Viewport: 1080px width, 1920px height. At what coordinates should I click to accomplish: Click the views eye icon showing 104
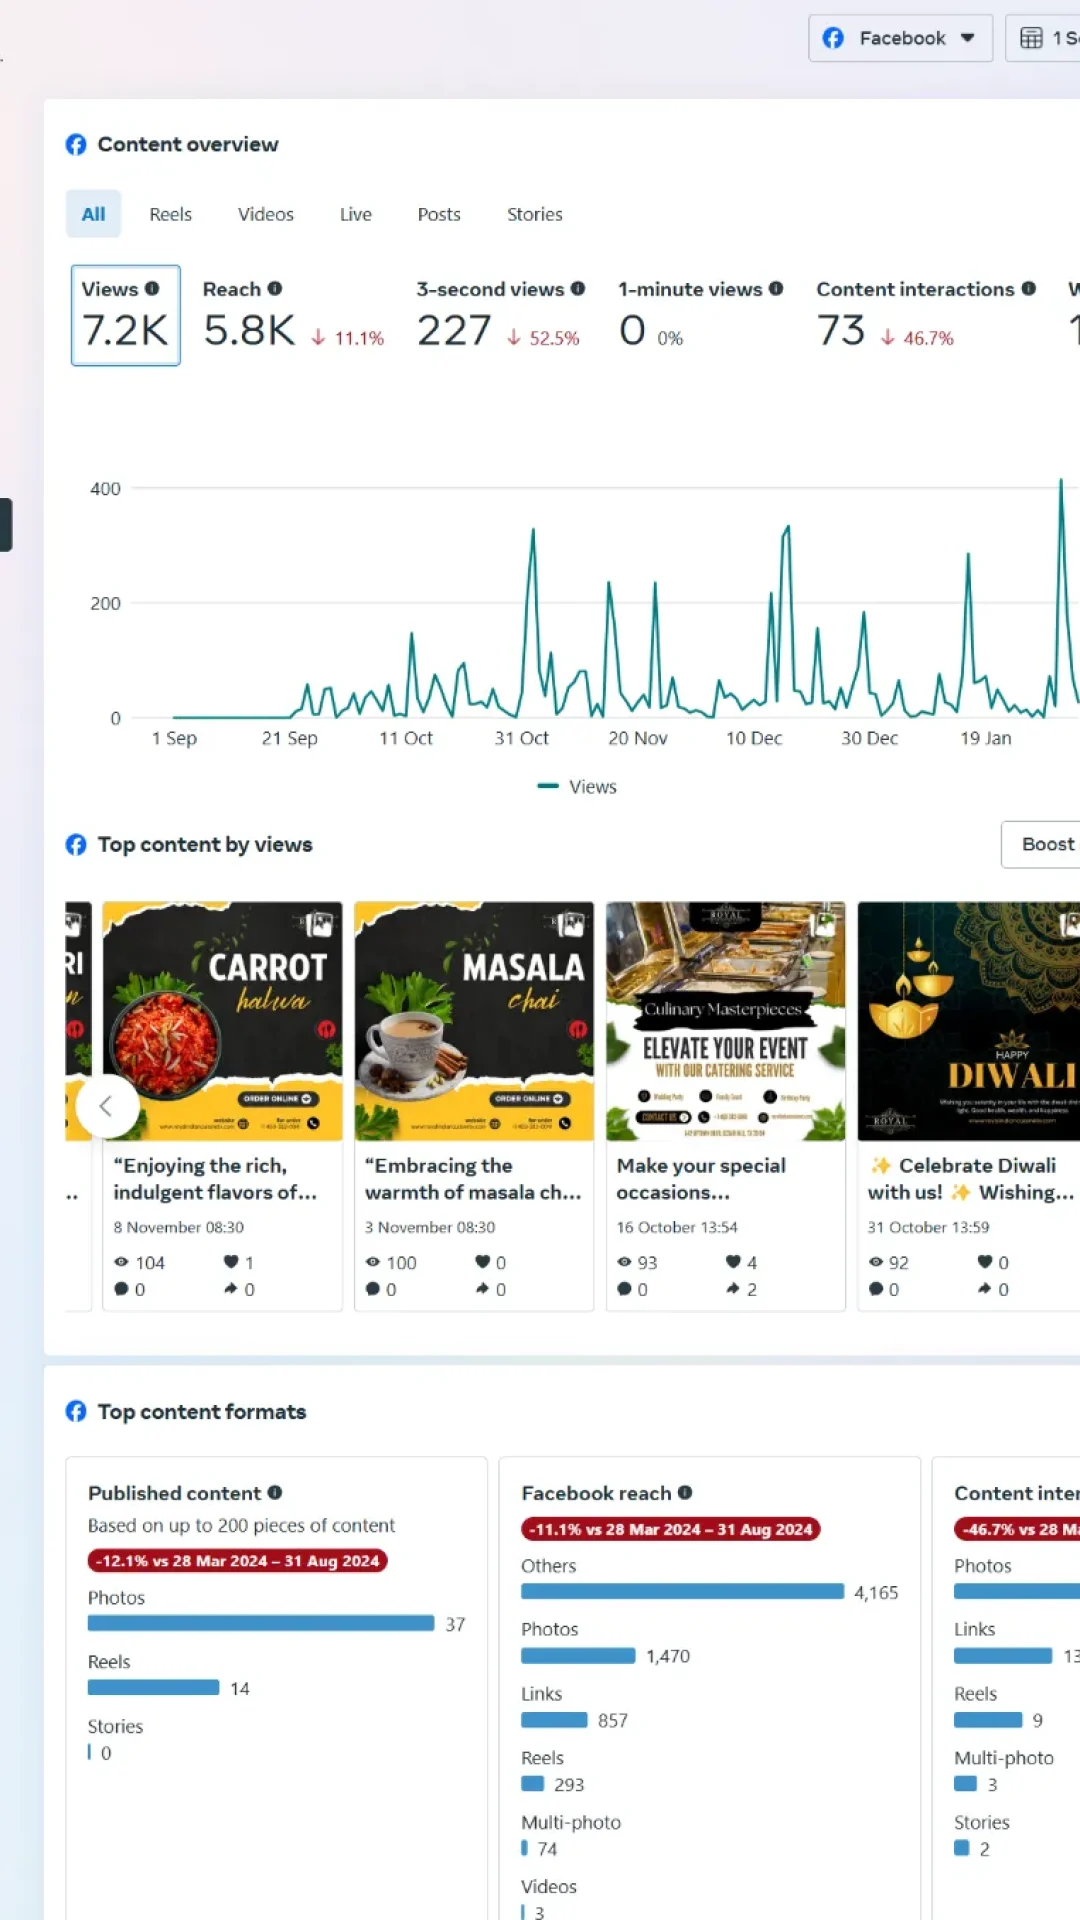[x=122, y=1262]
